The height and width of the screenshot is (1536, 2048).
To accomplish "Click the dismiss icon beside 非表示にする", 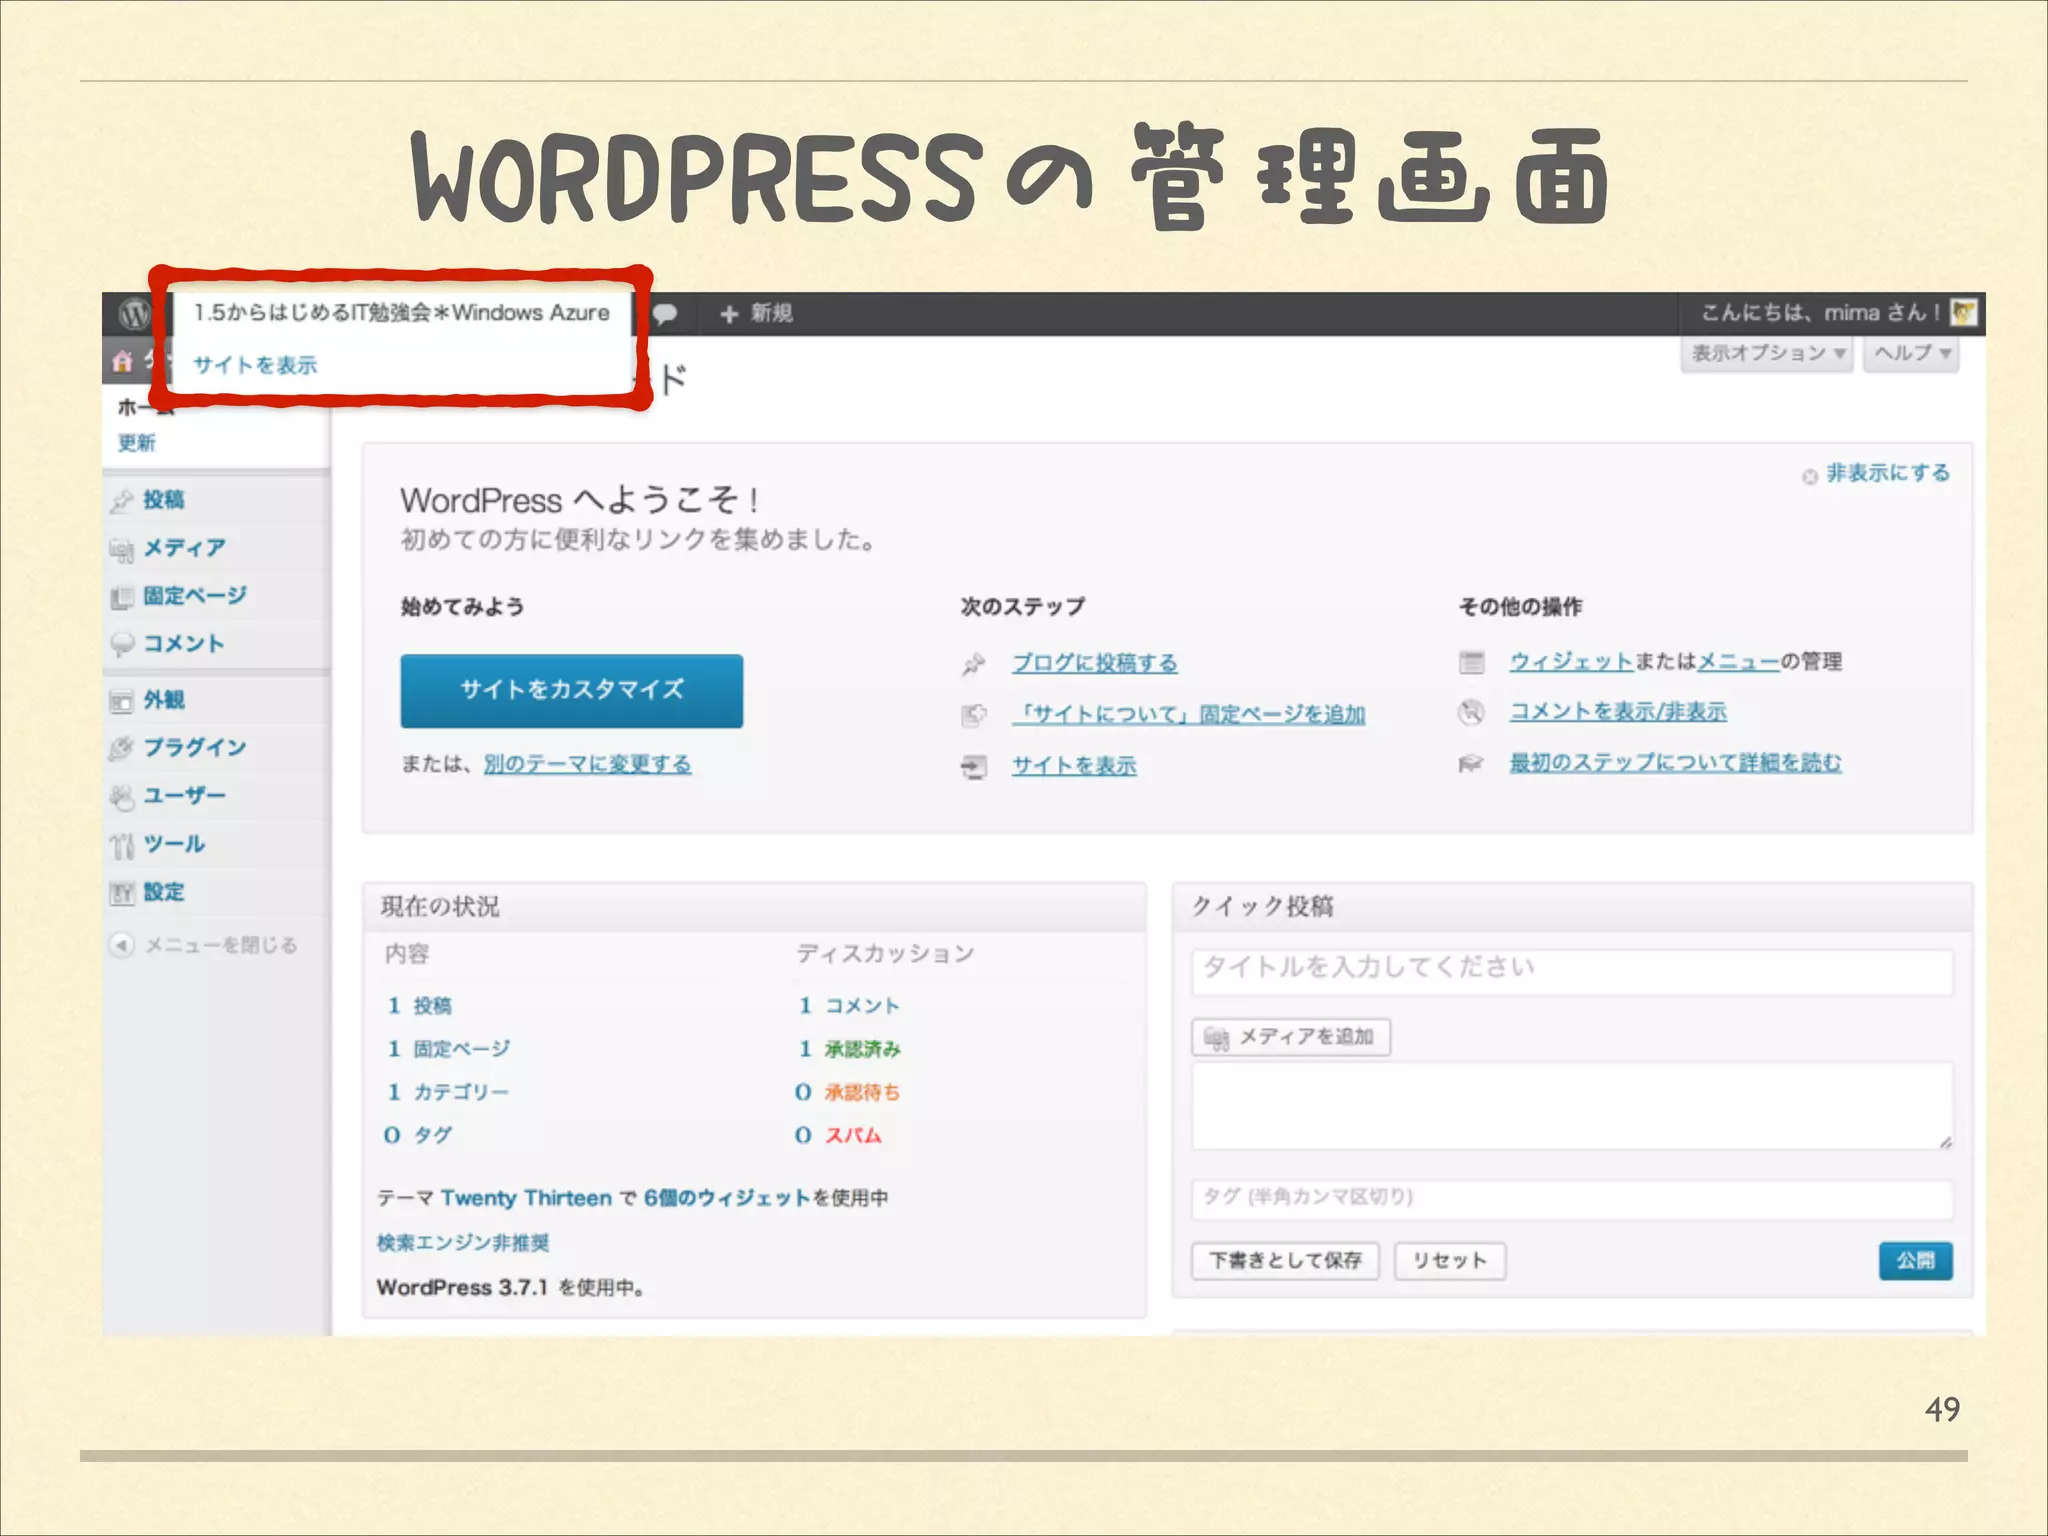I will (x=1810, y=476).
